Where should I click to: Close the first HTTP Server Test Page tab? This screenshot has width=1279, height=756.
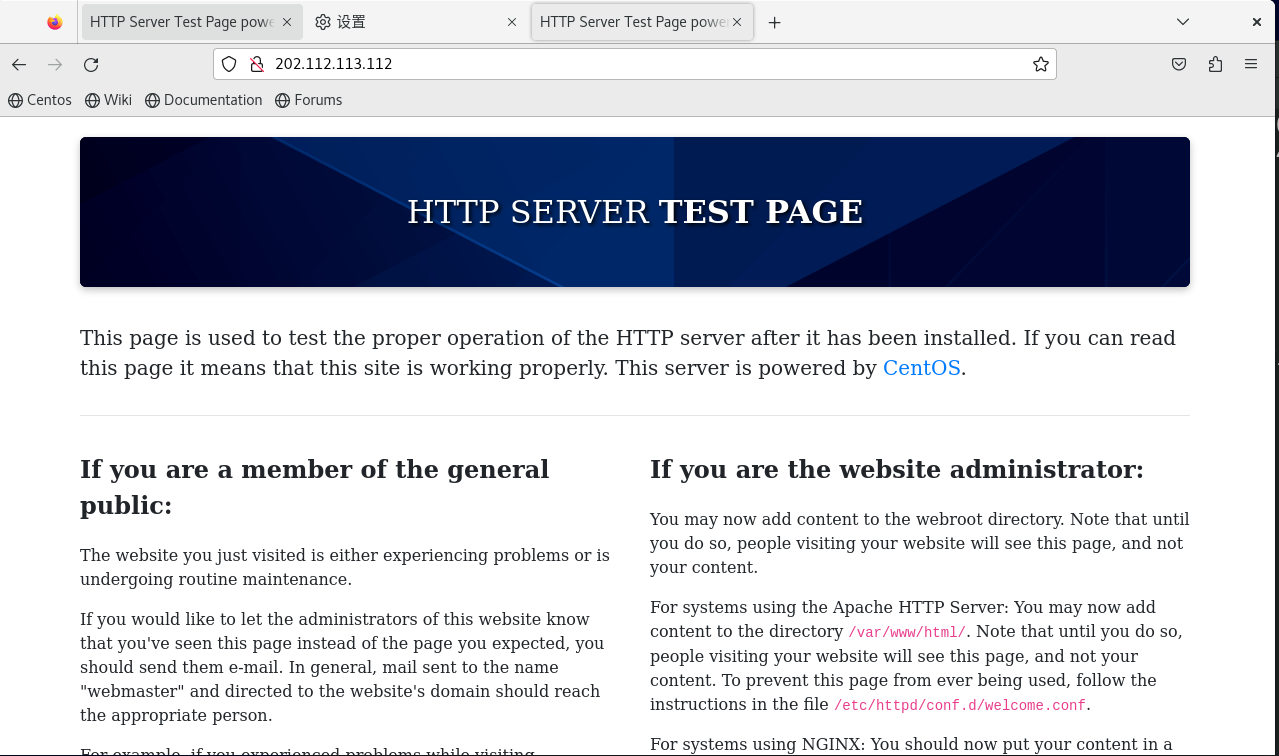click(x=287, y=22)
